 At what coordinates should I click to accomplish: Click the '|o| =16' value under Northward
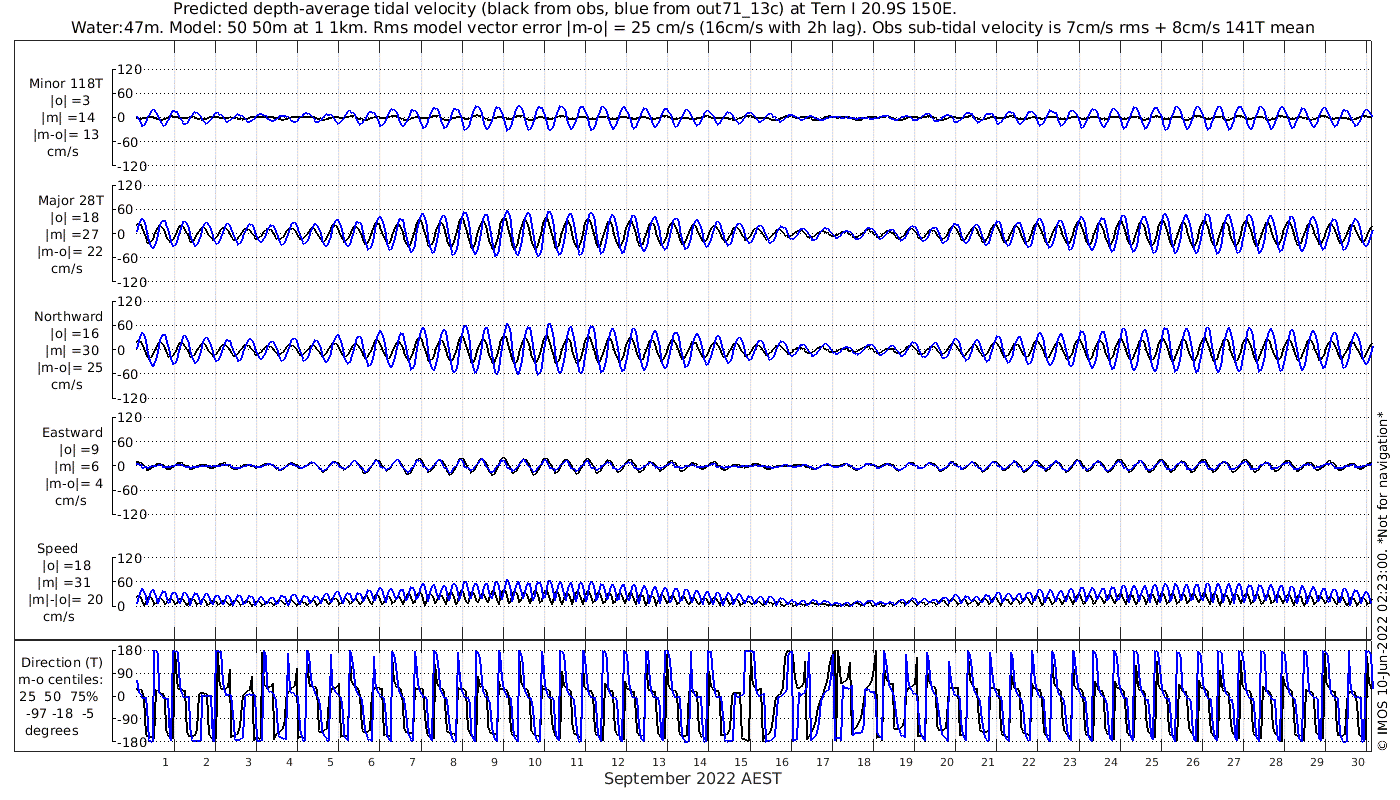point(75,334)
